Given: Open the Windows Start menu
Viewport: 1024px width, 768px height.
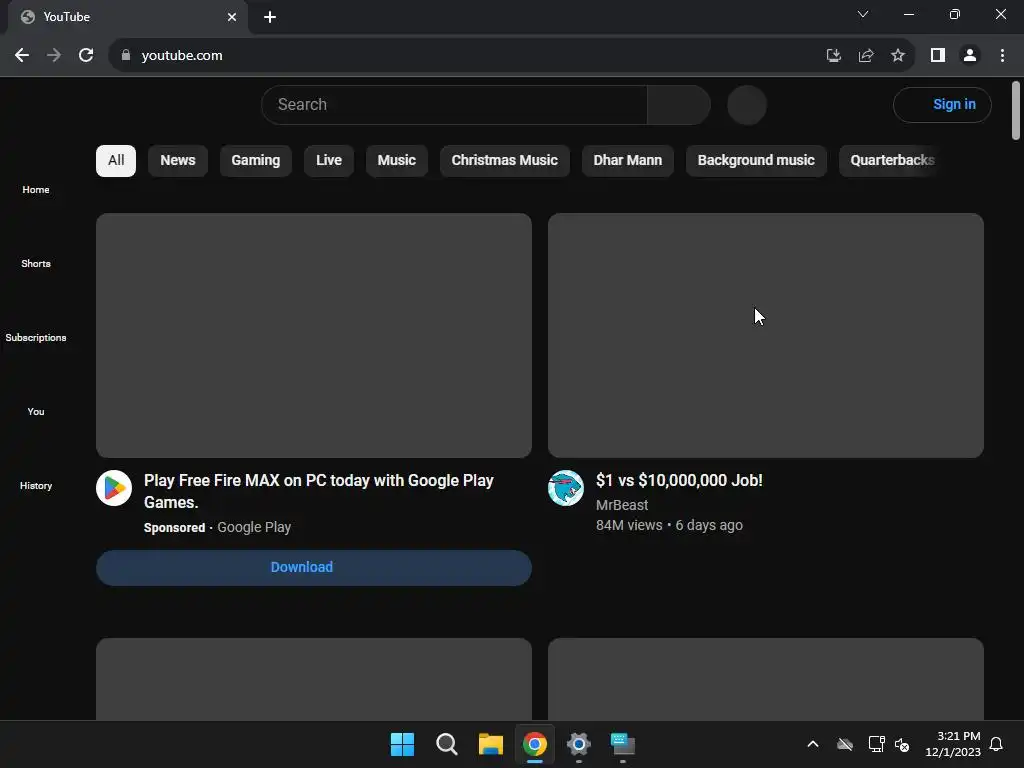Looking at the screenshot, I should (402, 744).
